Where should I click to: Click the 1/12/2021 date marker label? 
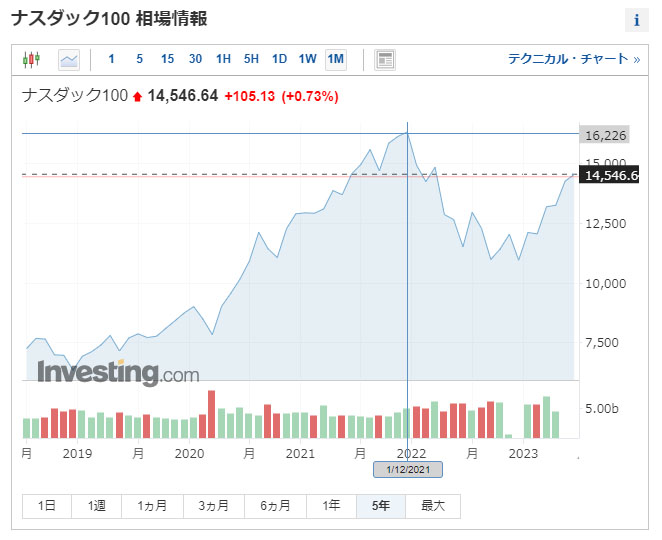407,469
